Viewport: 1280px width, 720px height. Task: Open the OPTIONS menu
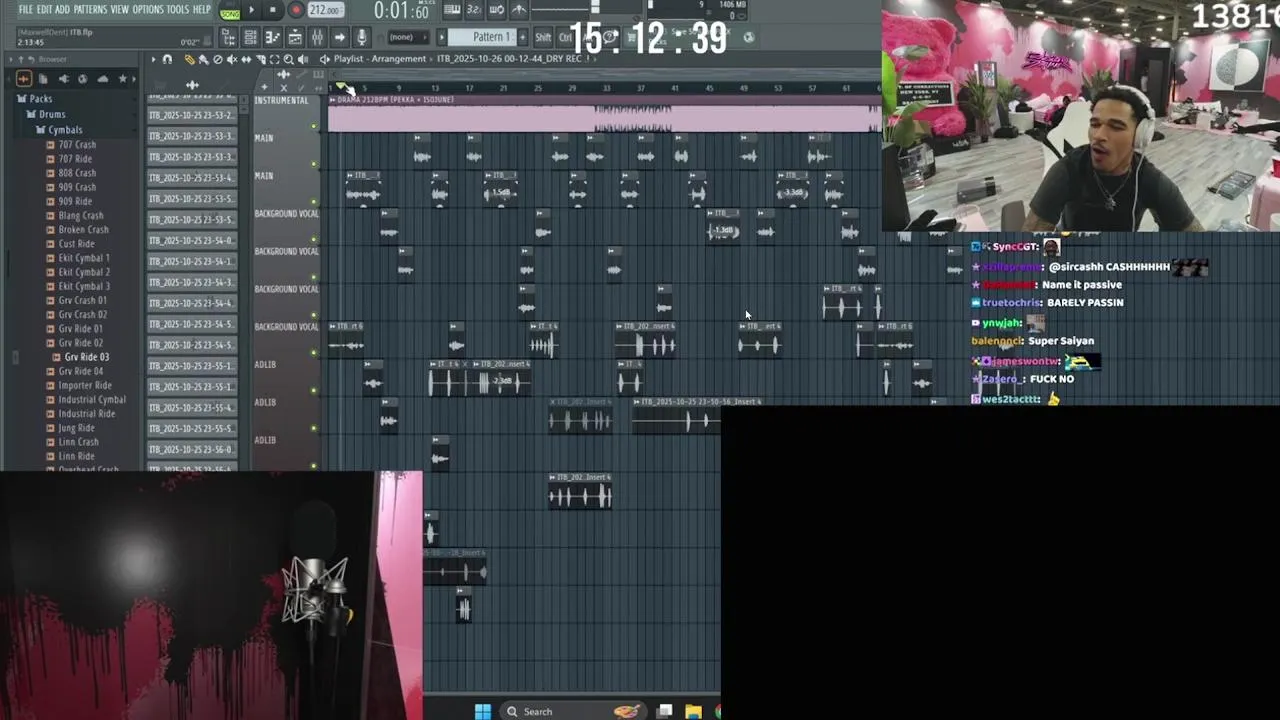(x=148, y=9)
